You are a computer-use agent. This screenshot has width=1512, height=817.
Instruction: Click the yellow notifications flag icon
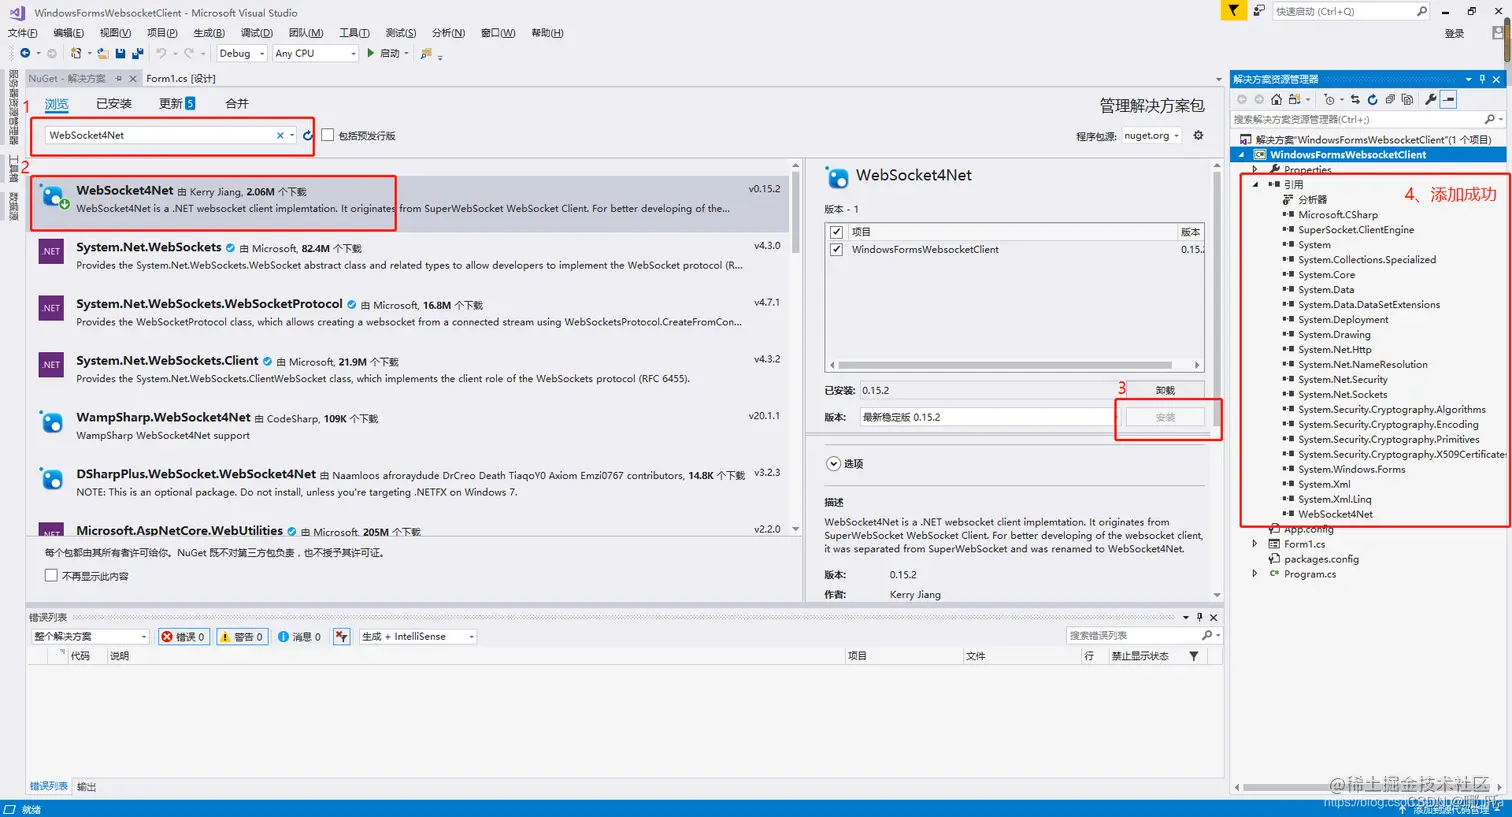pos(1234,10)
